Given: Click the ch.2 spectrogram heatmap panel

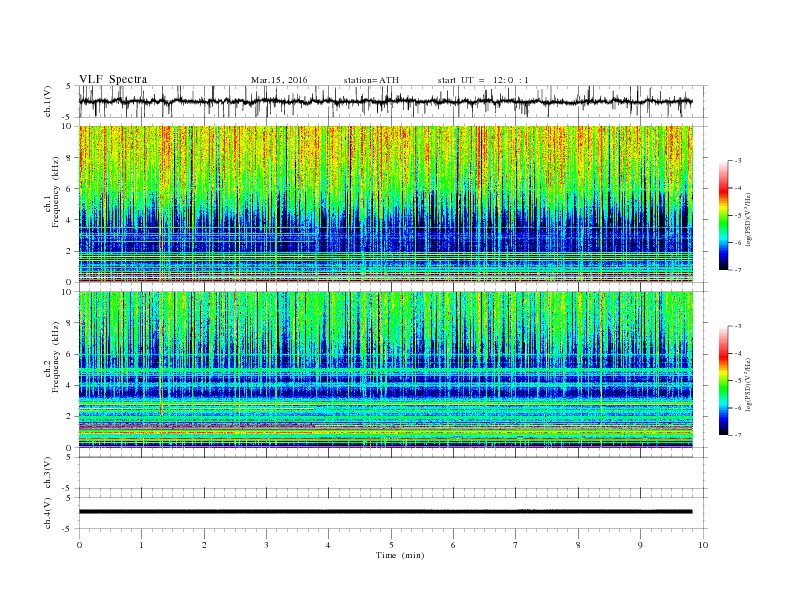Looking at the screenshot, I should [x=386, y=369].
